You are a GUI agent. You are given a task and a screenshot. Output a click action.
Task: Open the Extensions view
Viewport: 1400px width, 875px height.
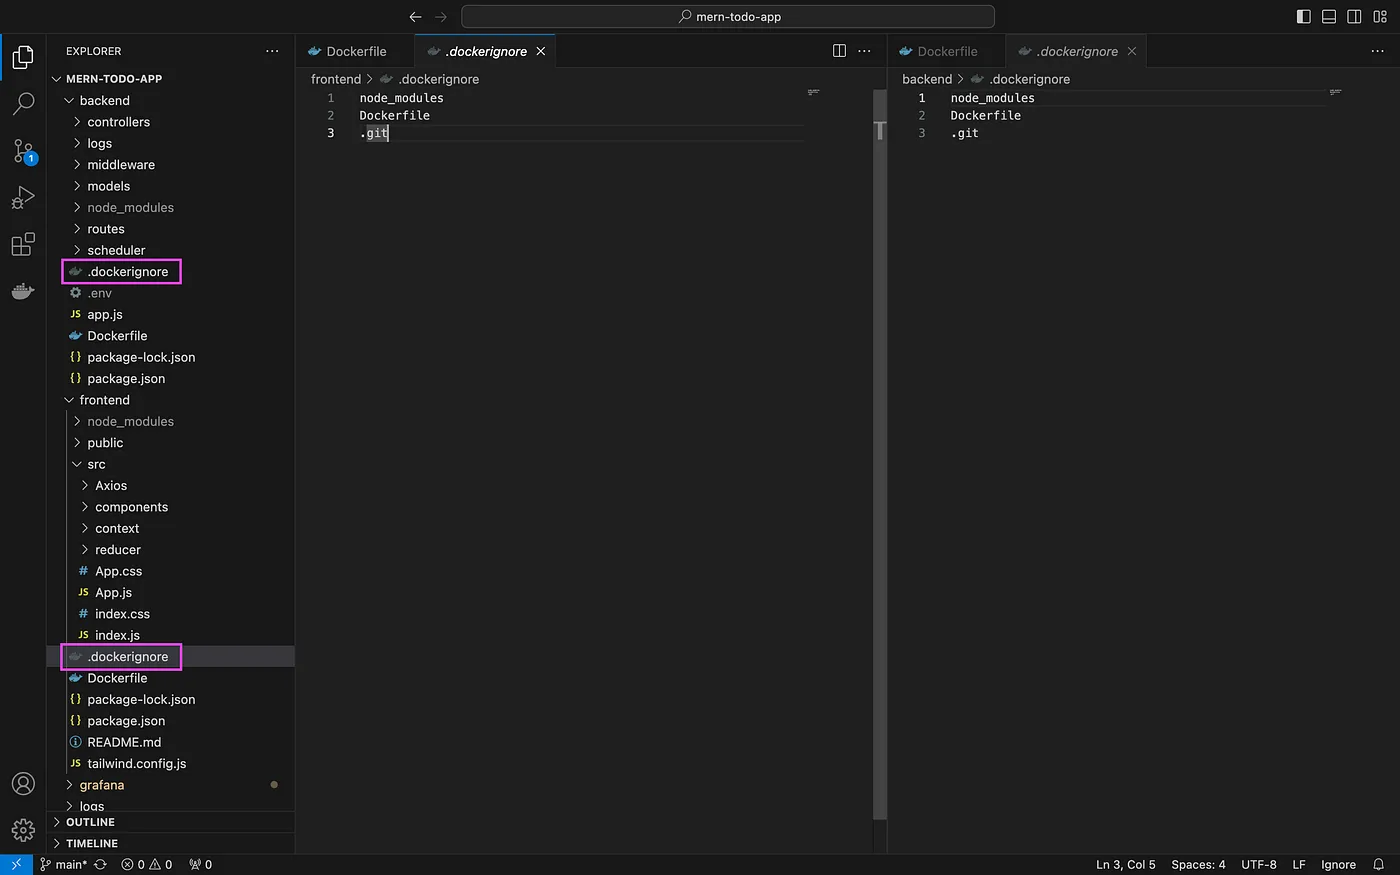(23, 244)
